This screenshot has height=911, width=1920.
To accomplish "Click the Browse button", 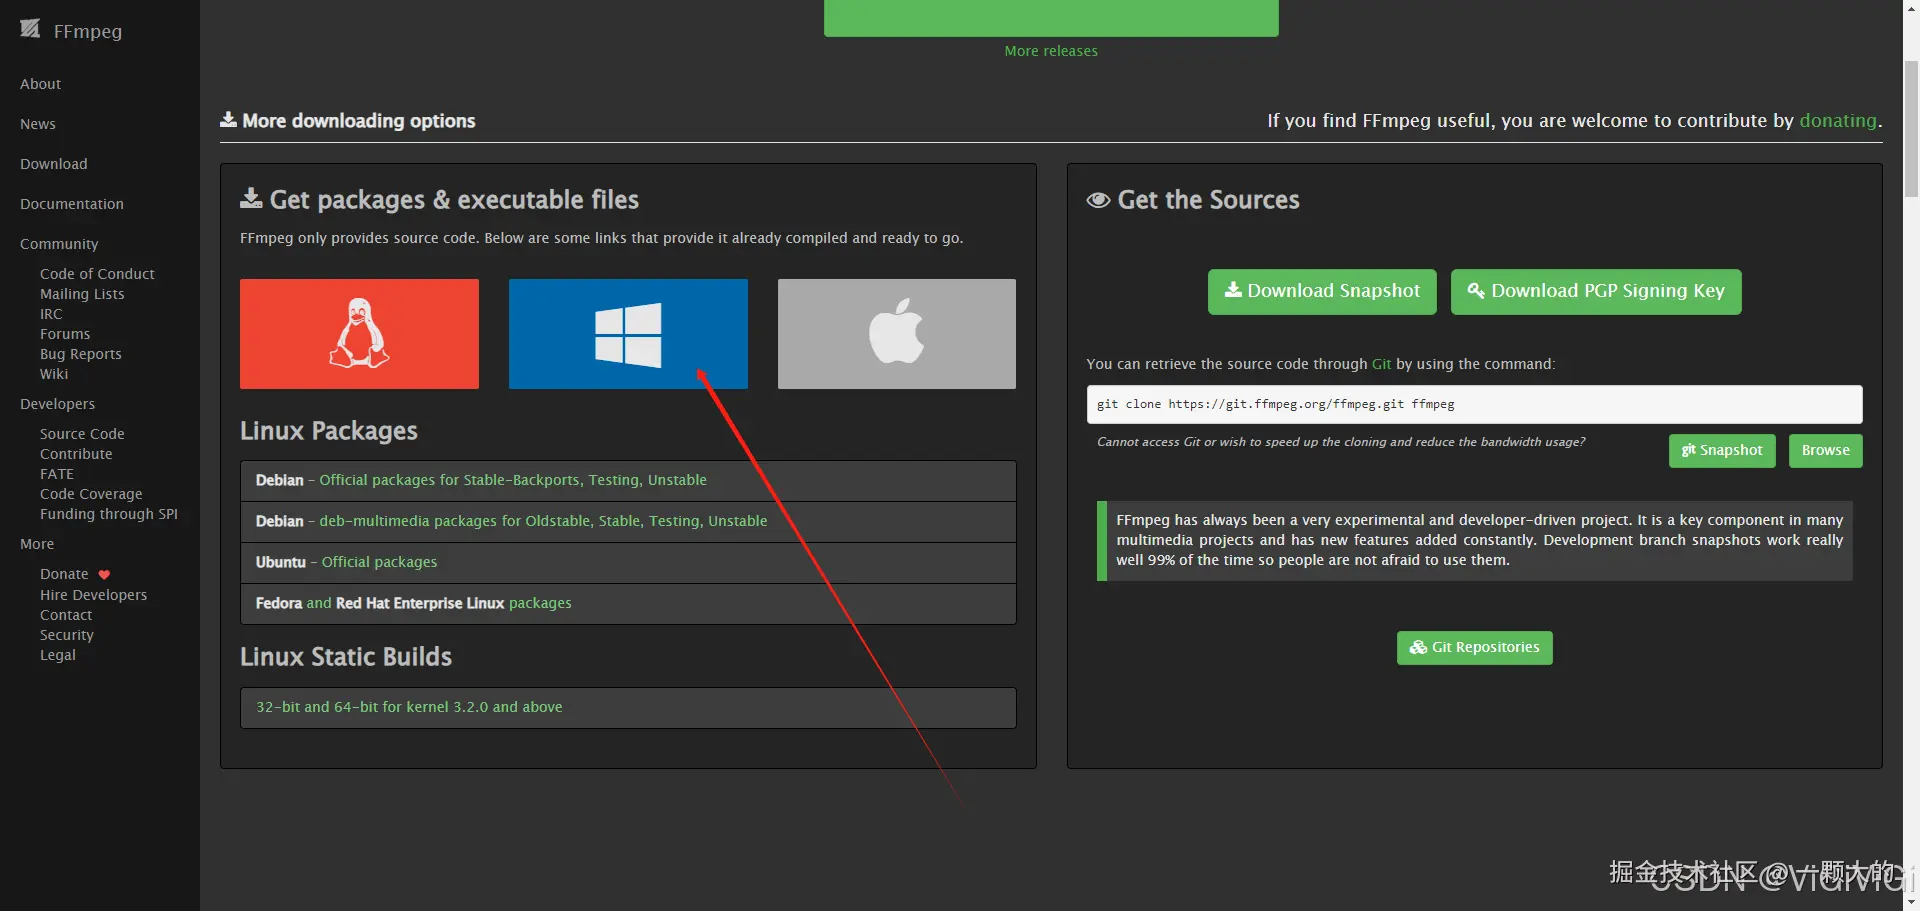I will pos(1826,451).
